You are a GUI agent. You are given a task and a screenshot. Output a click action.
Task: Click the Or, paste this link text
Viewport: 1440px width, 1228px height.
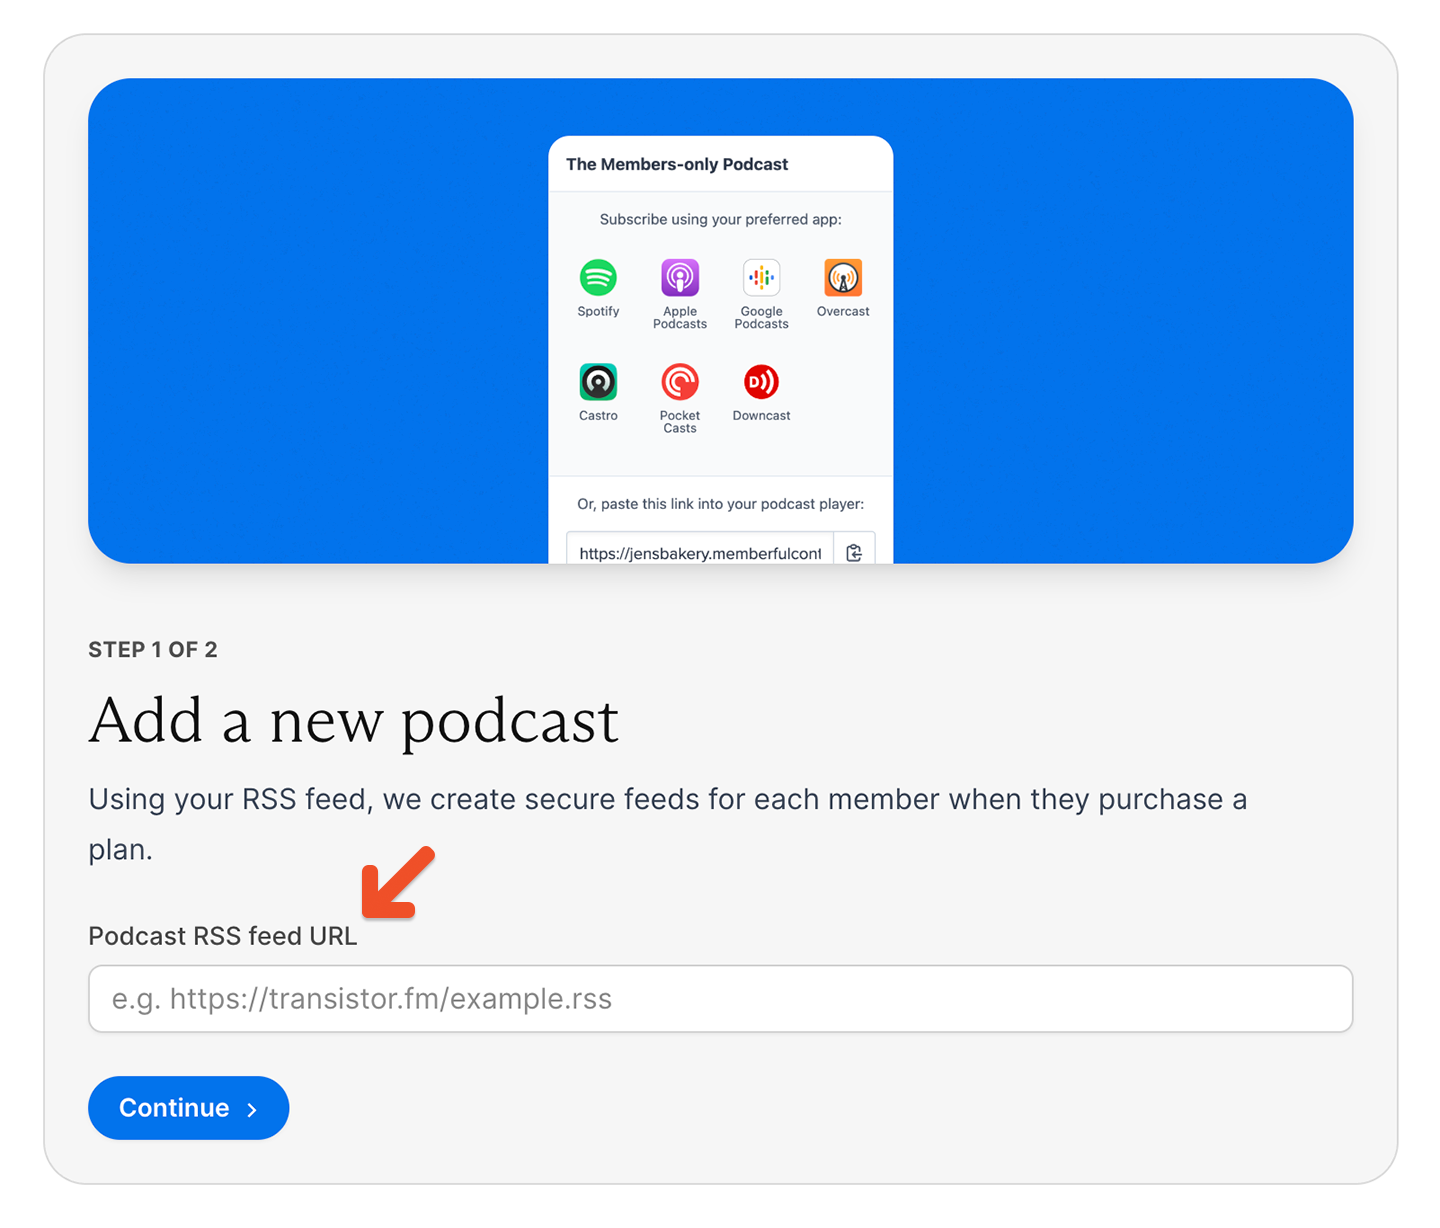[x=719, y=504]
